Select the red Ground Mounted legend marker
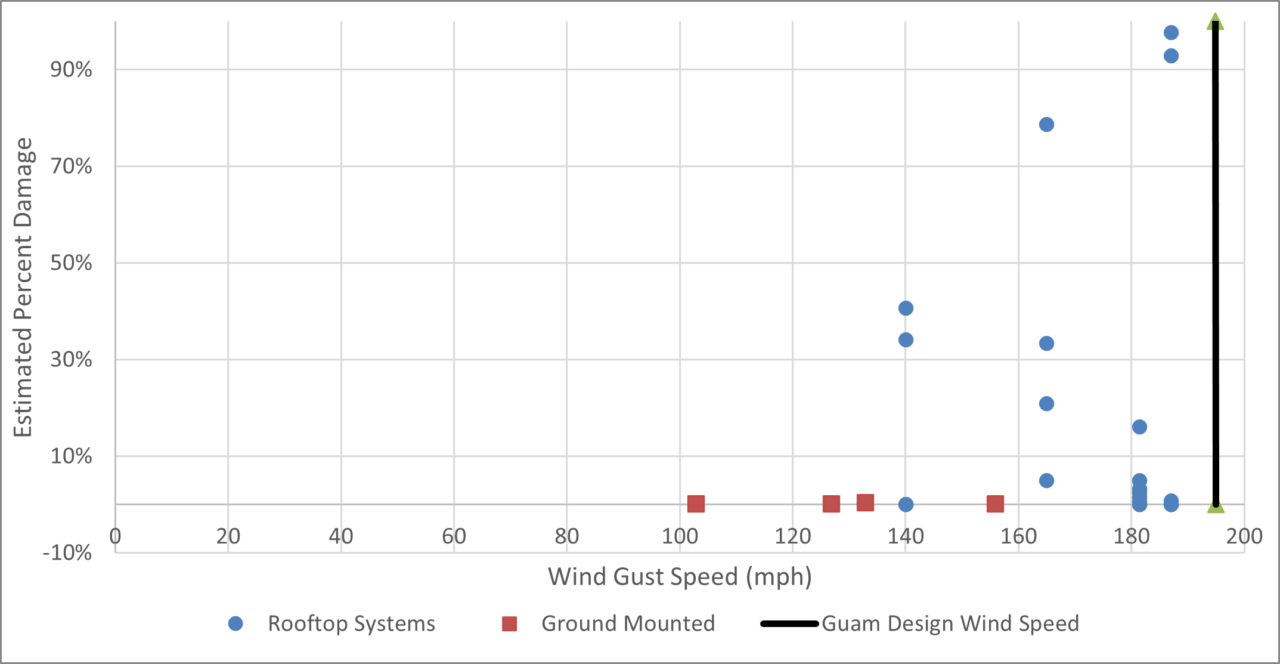 point(509,623)
